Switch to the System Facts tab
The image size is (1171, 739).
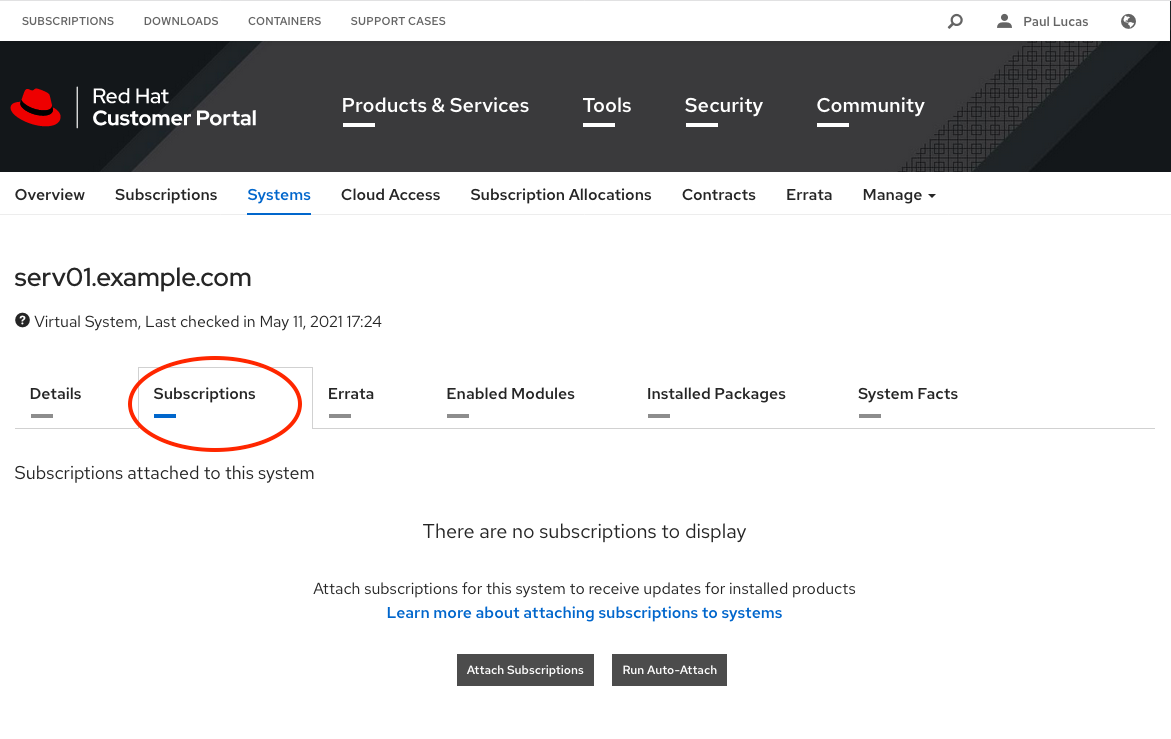pyautogui.click(x=907, y=394)
